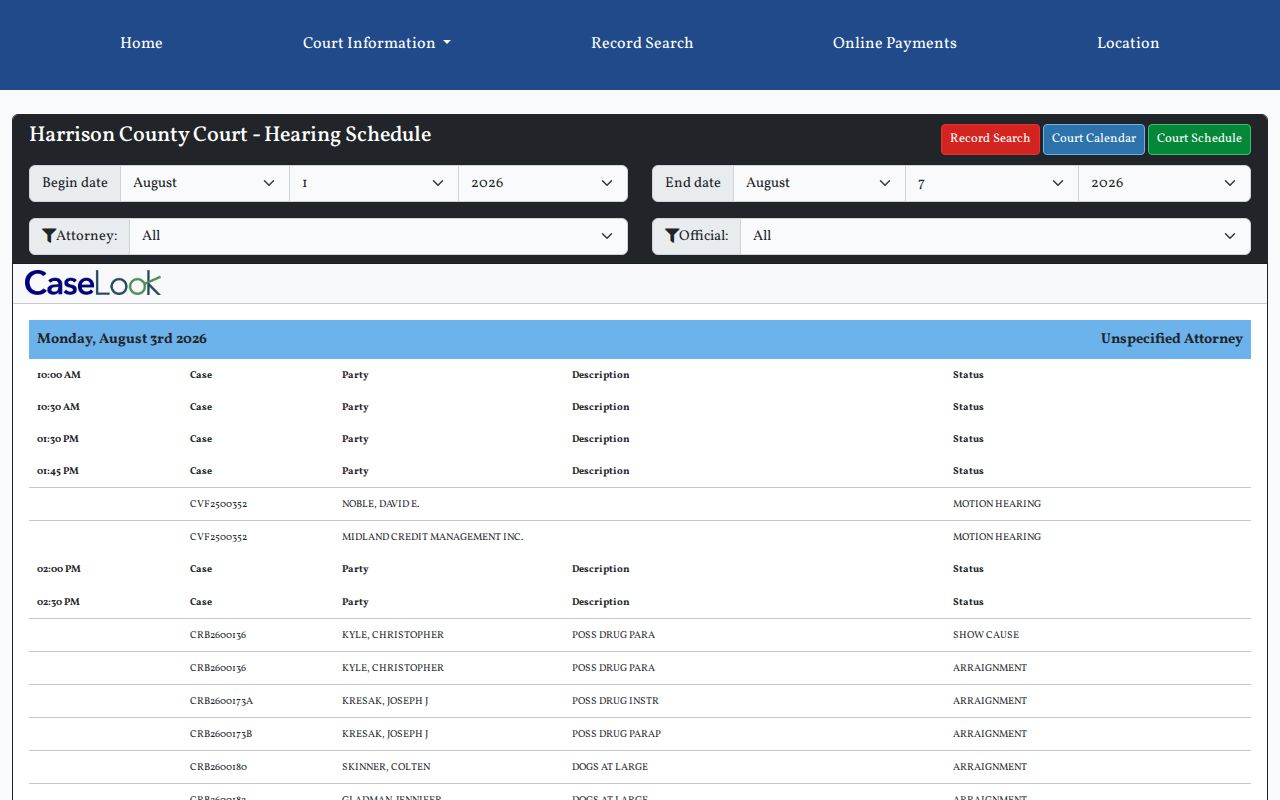
Task: Click the 02:30 PM time slot
Action: [x=58, y=602]
